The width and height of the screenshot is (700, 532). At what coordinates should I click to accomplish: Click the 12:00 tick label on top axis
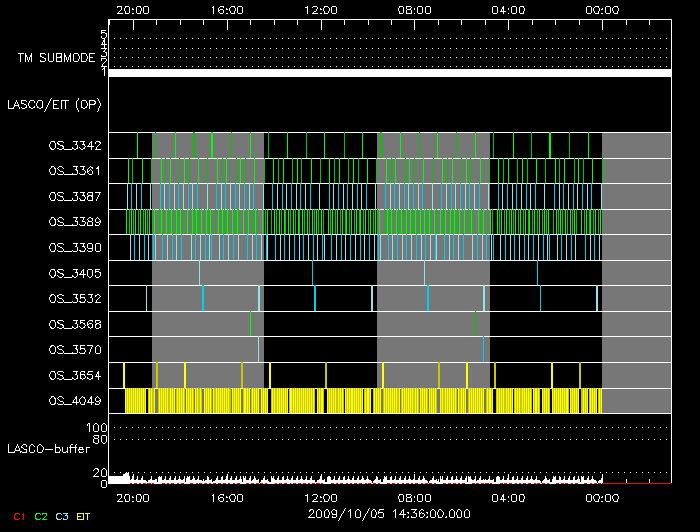click(321, 9)
